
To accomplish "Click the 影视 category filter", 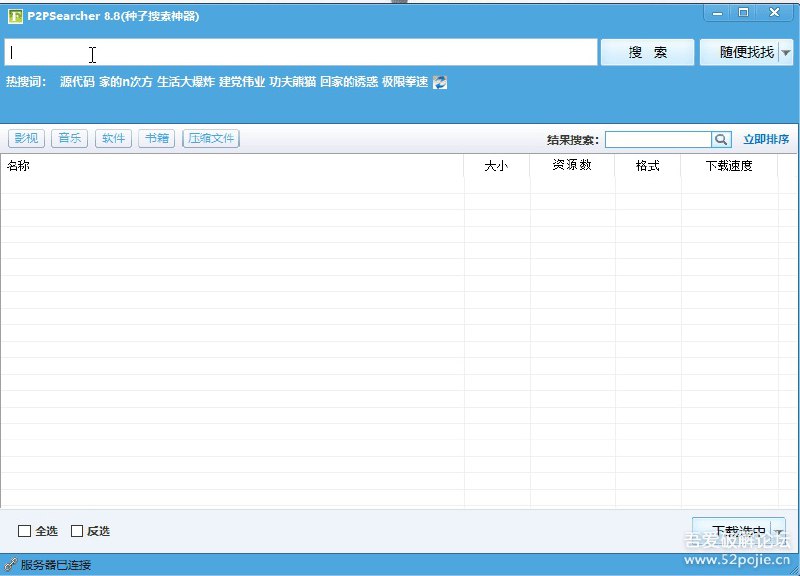I will (x=25, y=138).
